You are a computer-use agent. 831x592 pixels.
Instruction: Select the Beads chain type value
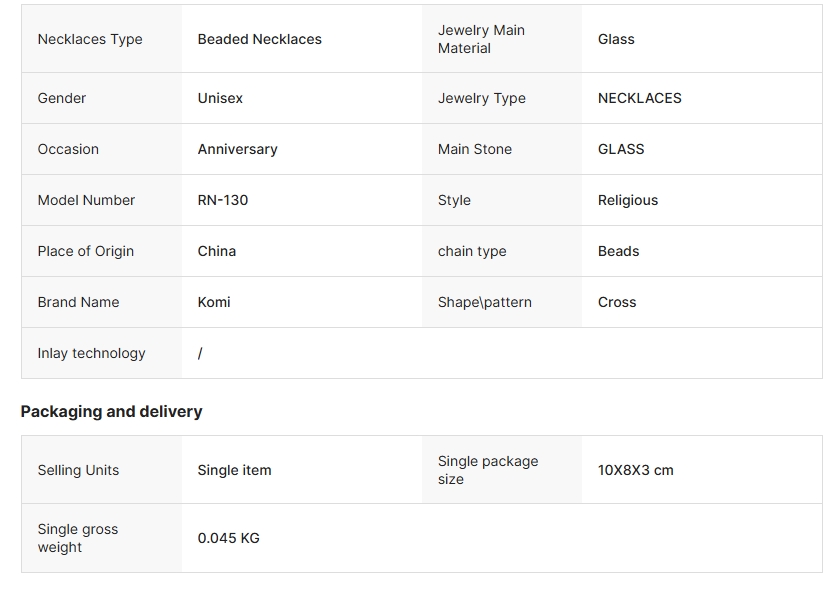618,251
